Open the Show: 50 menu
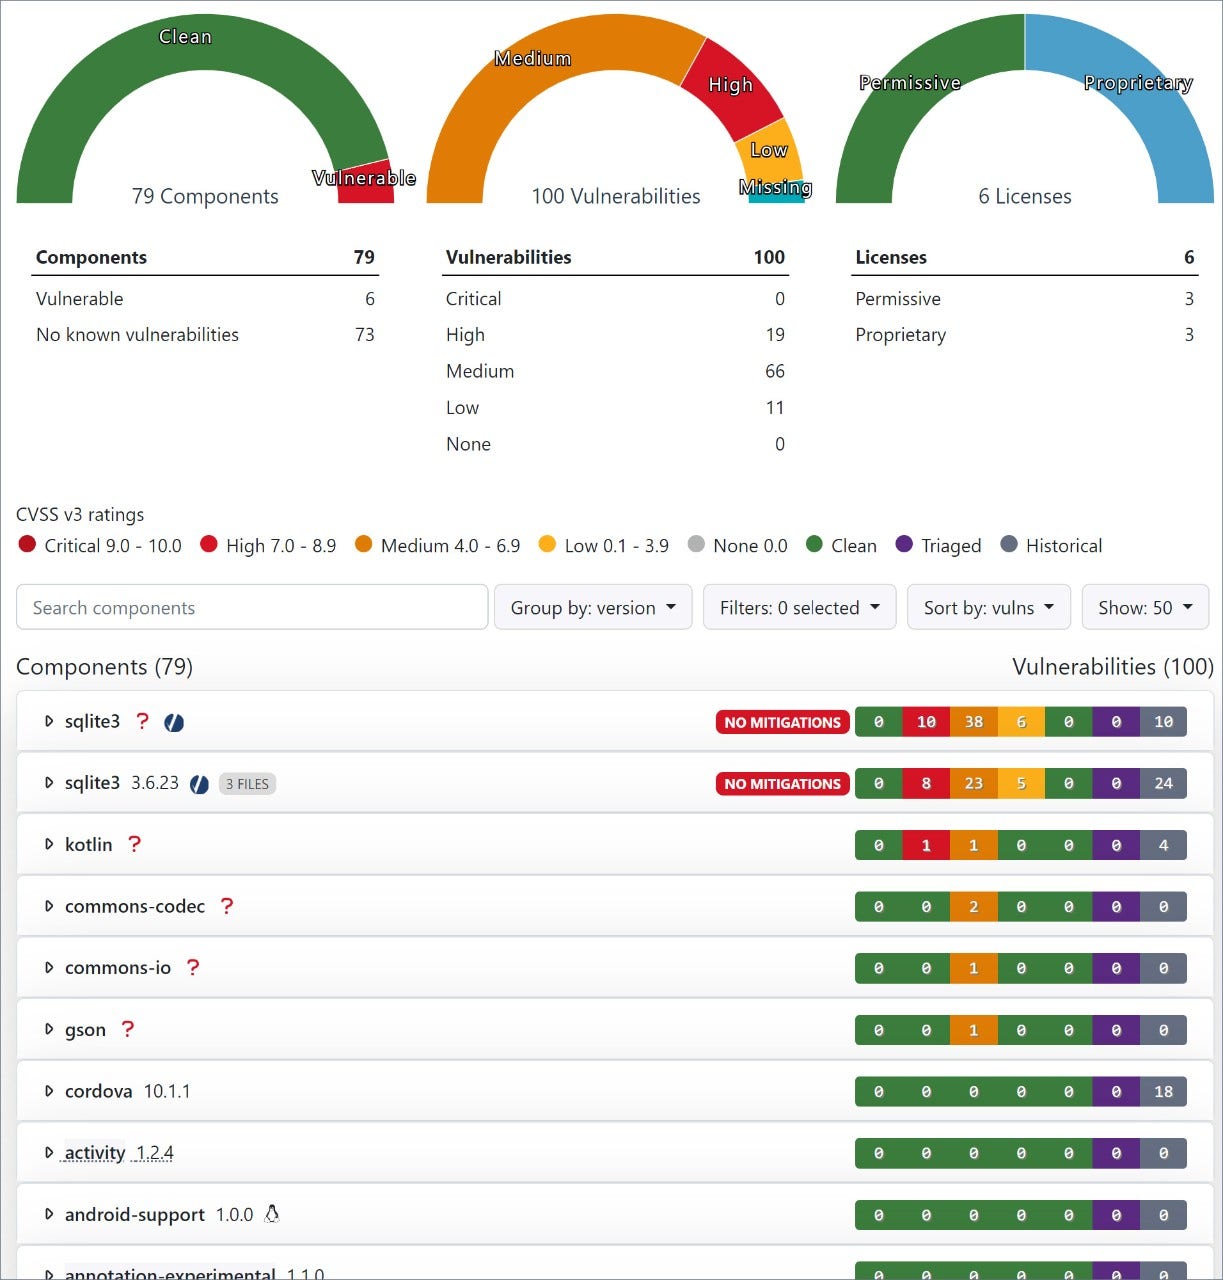 coord(1144,607)
